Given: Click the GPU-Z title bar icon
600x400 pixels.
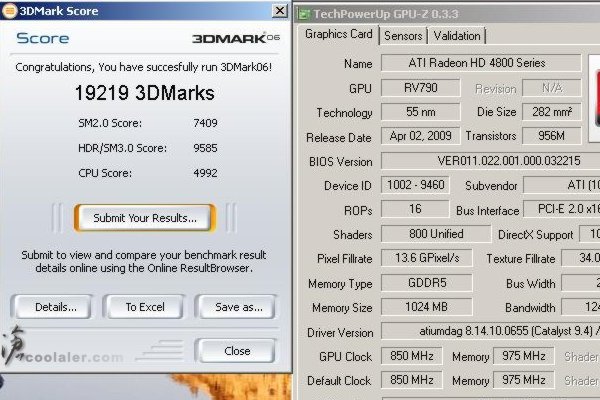Looking at the screenshot, I should pyautogui.click(x=304, y=15).
